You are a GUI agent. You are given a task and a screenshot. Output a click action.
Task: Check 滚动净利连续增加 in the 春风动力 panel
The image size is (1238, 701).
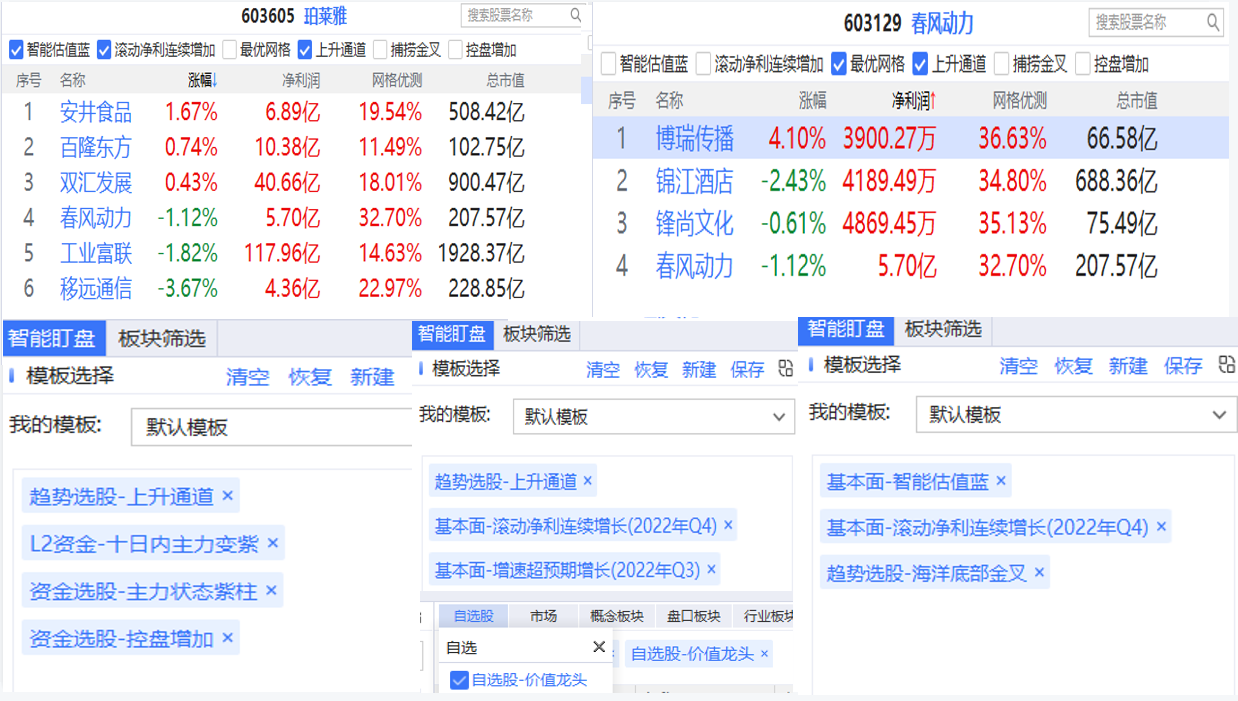point(703,64)
